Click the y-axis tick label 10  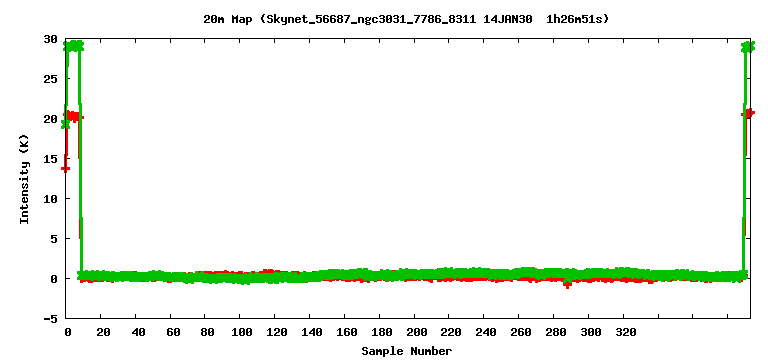coord(51,198)
